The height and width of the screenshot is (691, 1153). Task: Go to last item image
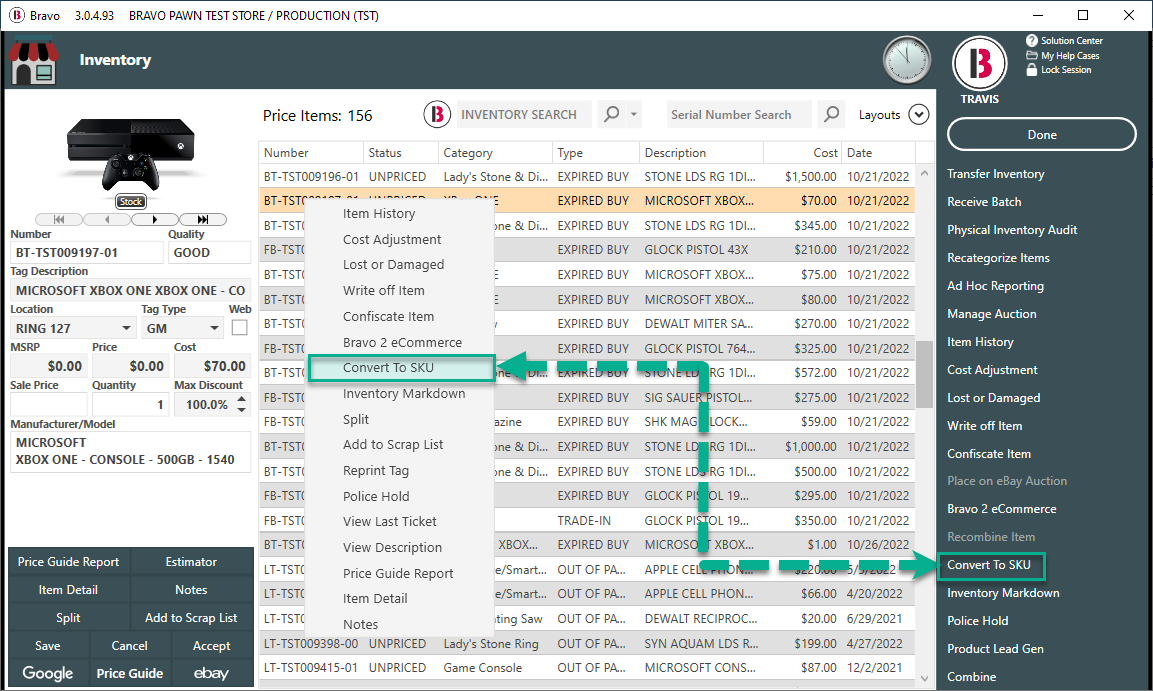click(x=202, y=220)
